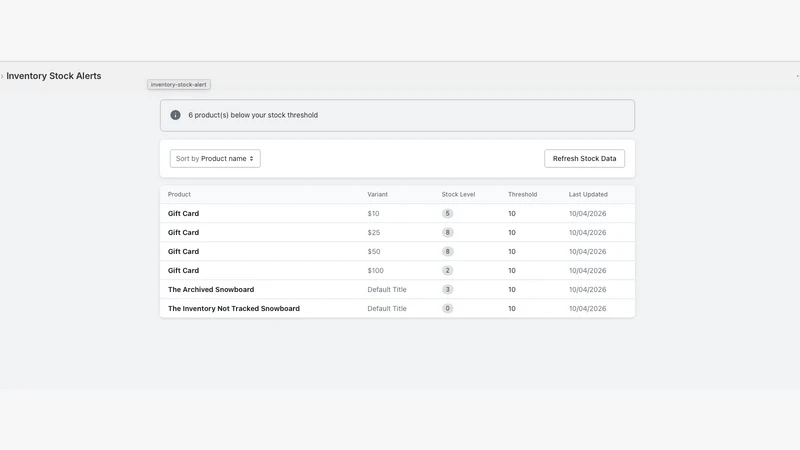Click stock badge 8 in the $25 row
Viewport: 800px width, 450px height.
(x=447, y=233)
